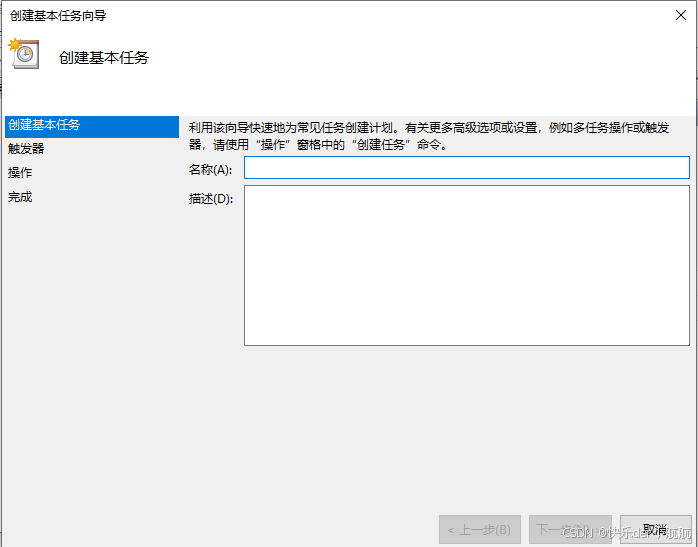Focus the 名称(A) input field

coord(467,167)
